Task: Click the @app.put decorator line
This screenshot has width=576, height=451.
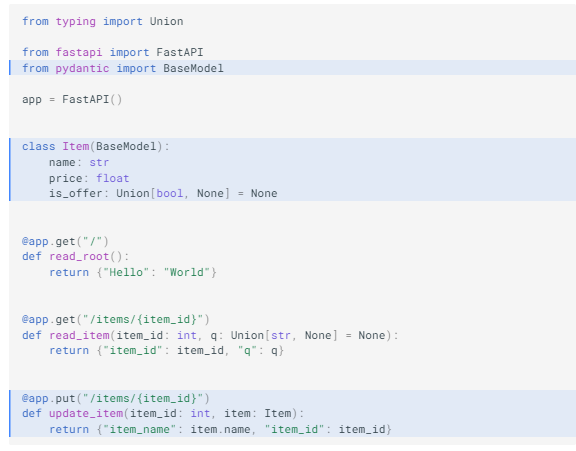Action: pyautogui.click(x=116, y=398)
